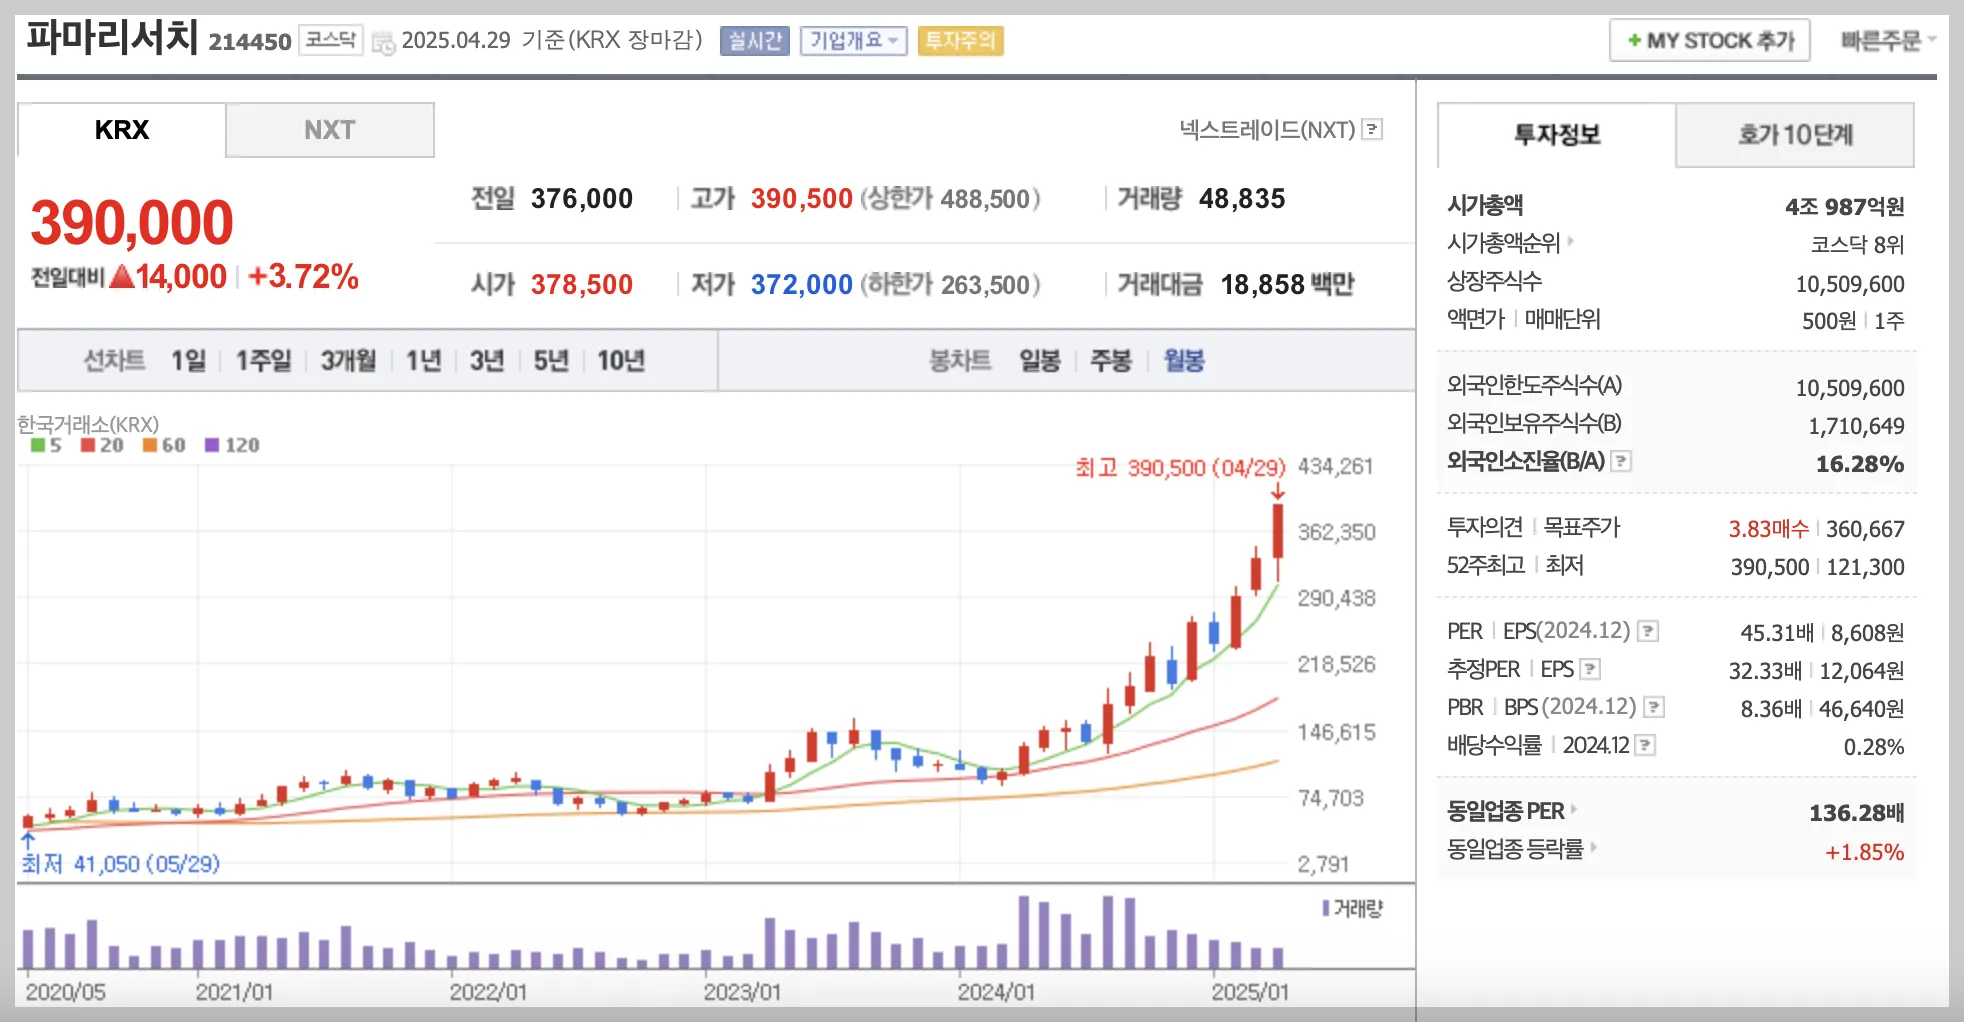Select the 1일 line chart period
This screenshot has width=1964, height=1022.
pos(188,360)
